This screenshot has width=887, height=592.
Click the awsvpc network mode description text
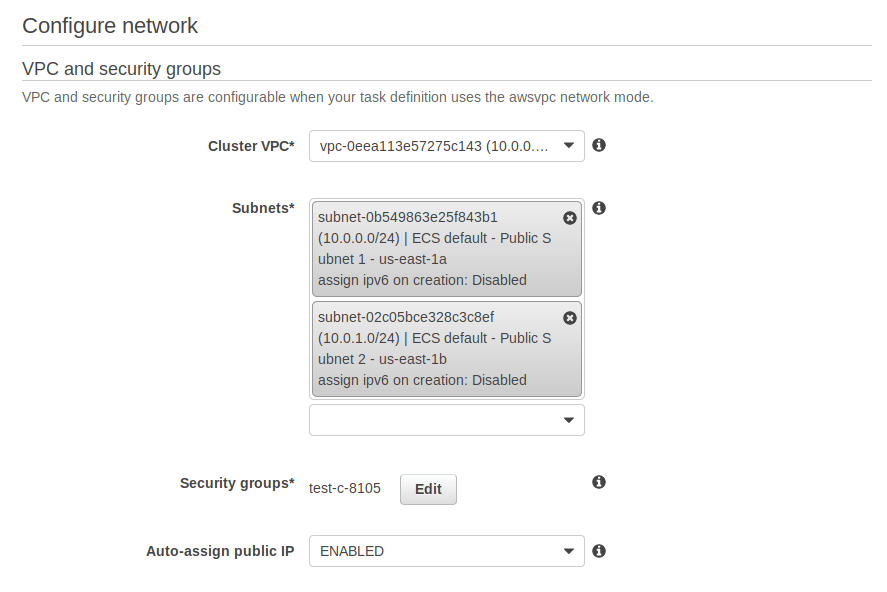tap(338, 98)
